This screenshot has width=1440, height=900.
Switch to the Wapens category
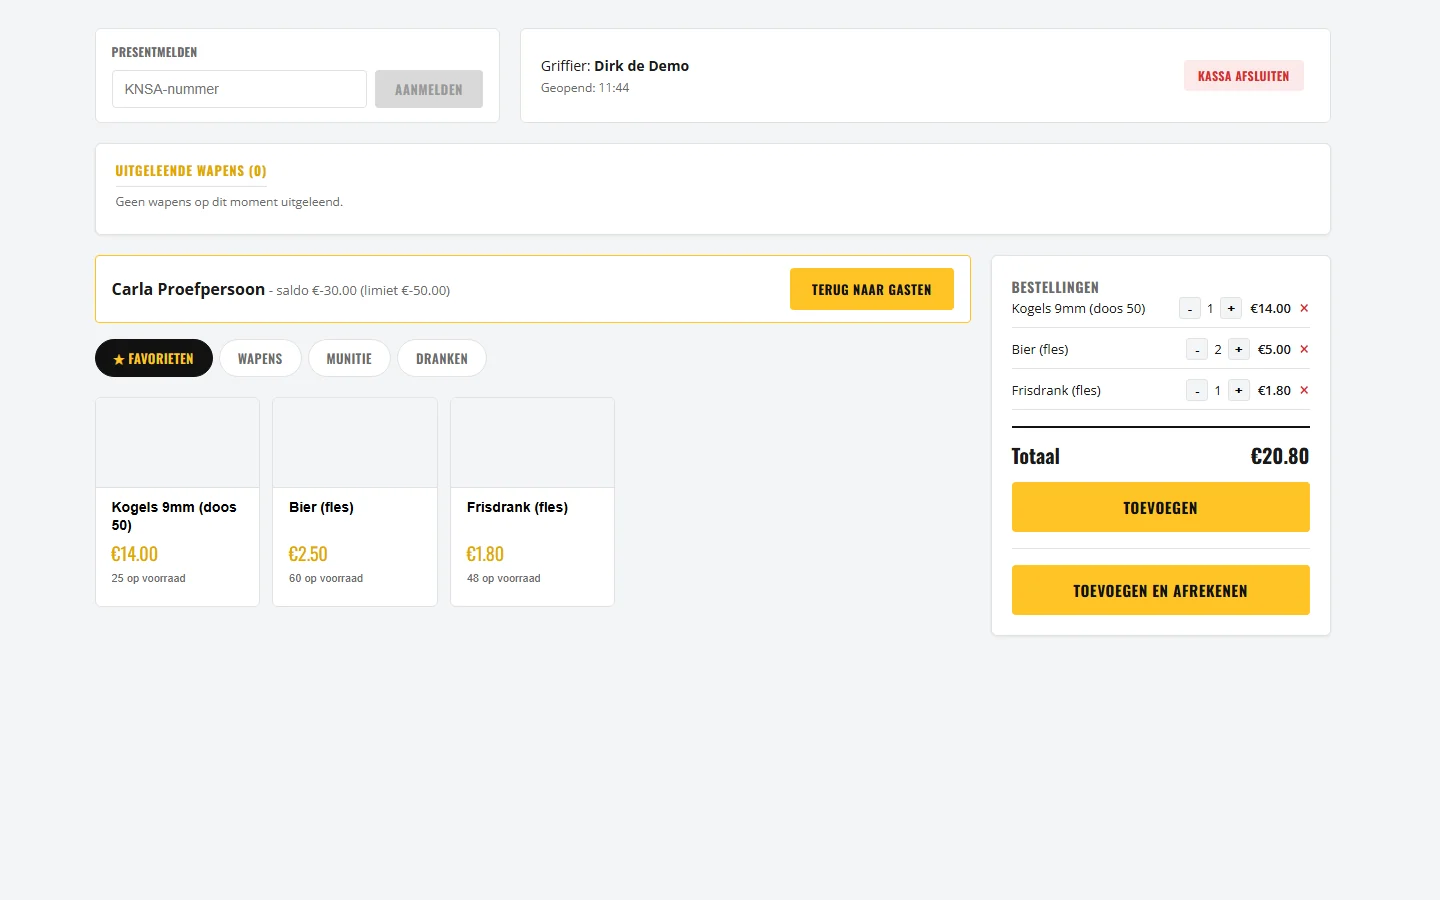(x=260, y=358)
